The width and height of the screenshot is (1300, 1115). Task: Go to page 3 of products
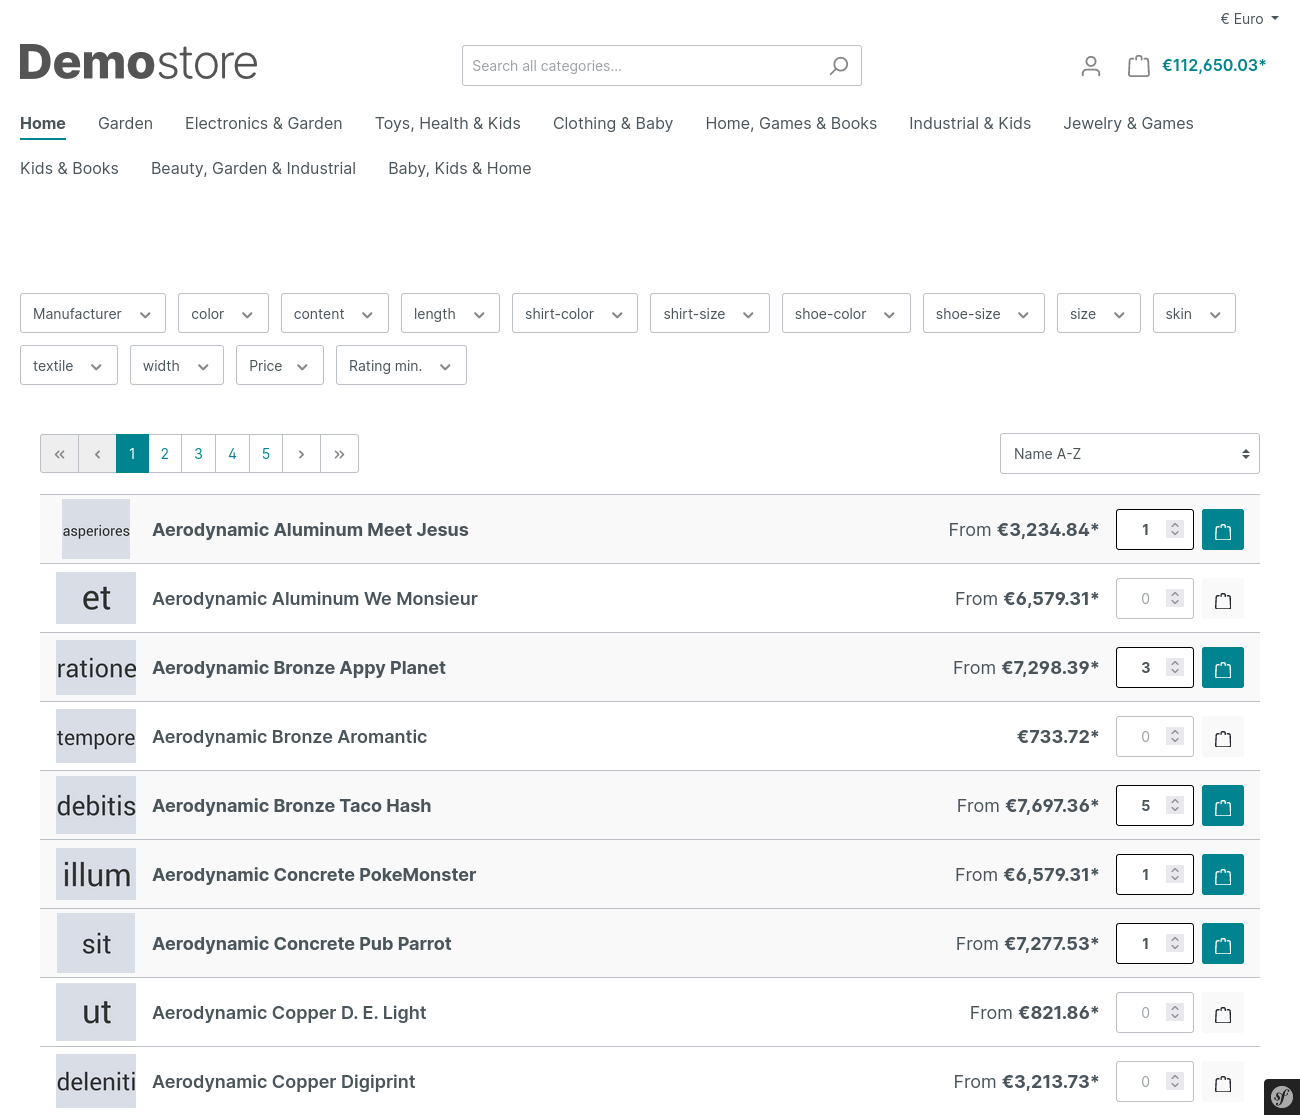(198, 453)
